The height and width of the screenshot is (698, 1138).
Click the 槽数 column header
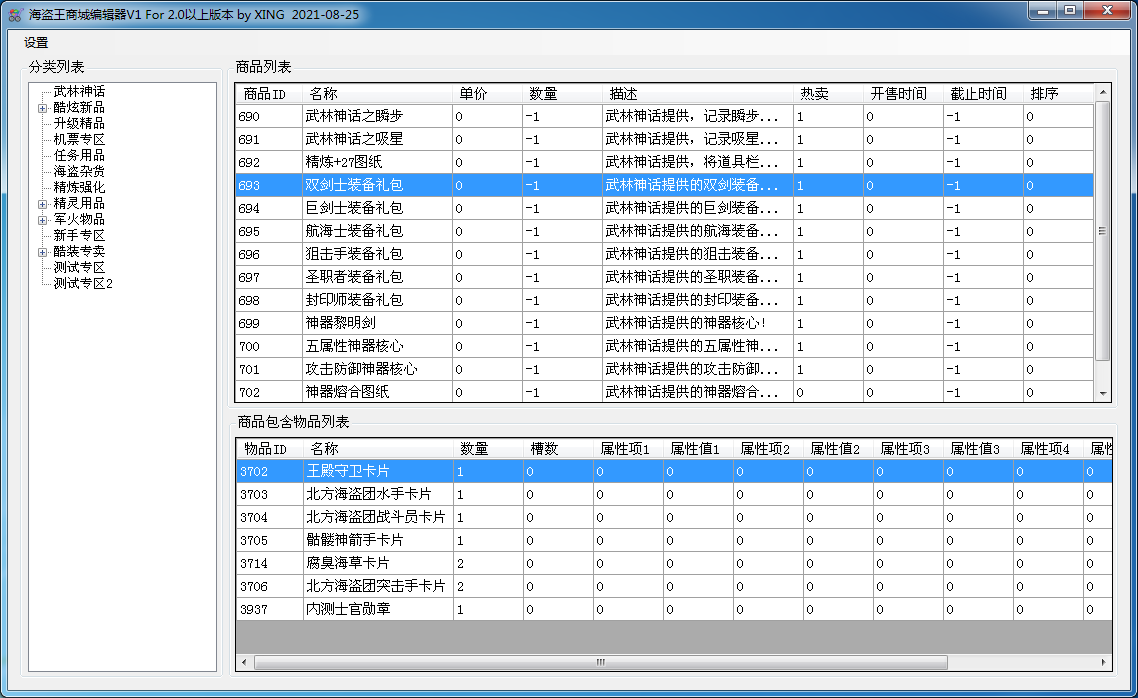tap(558, 449)
